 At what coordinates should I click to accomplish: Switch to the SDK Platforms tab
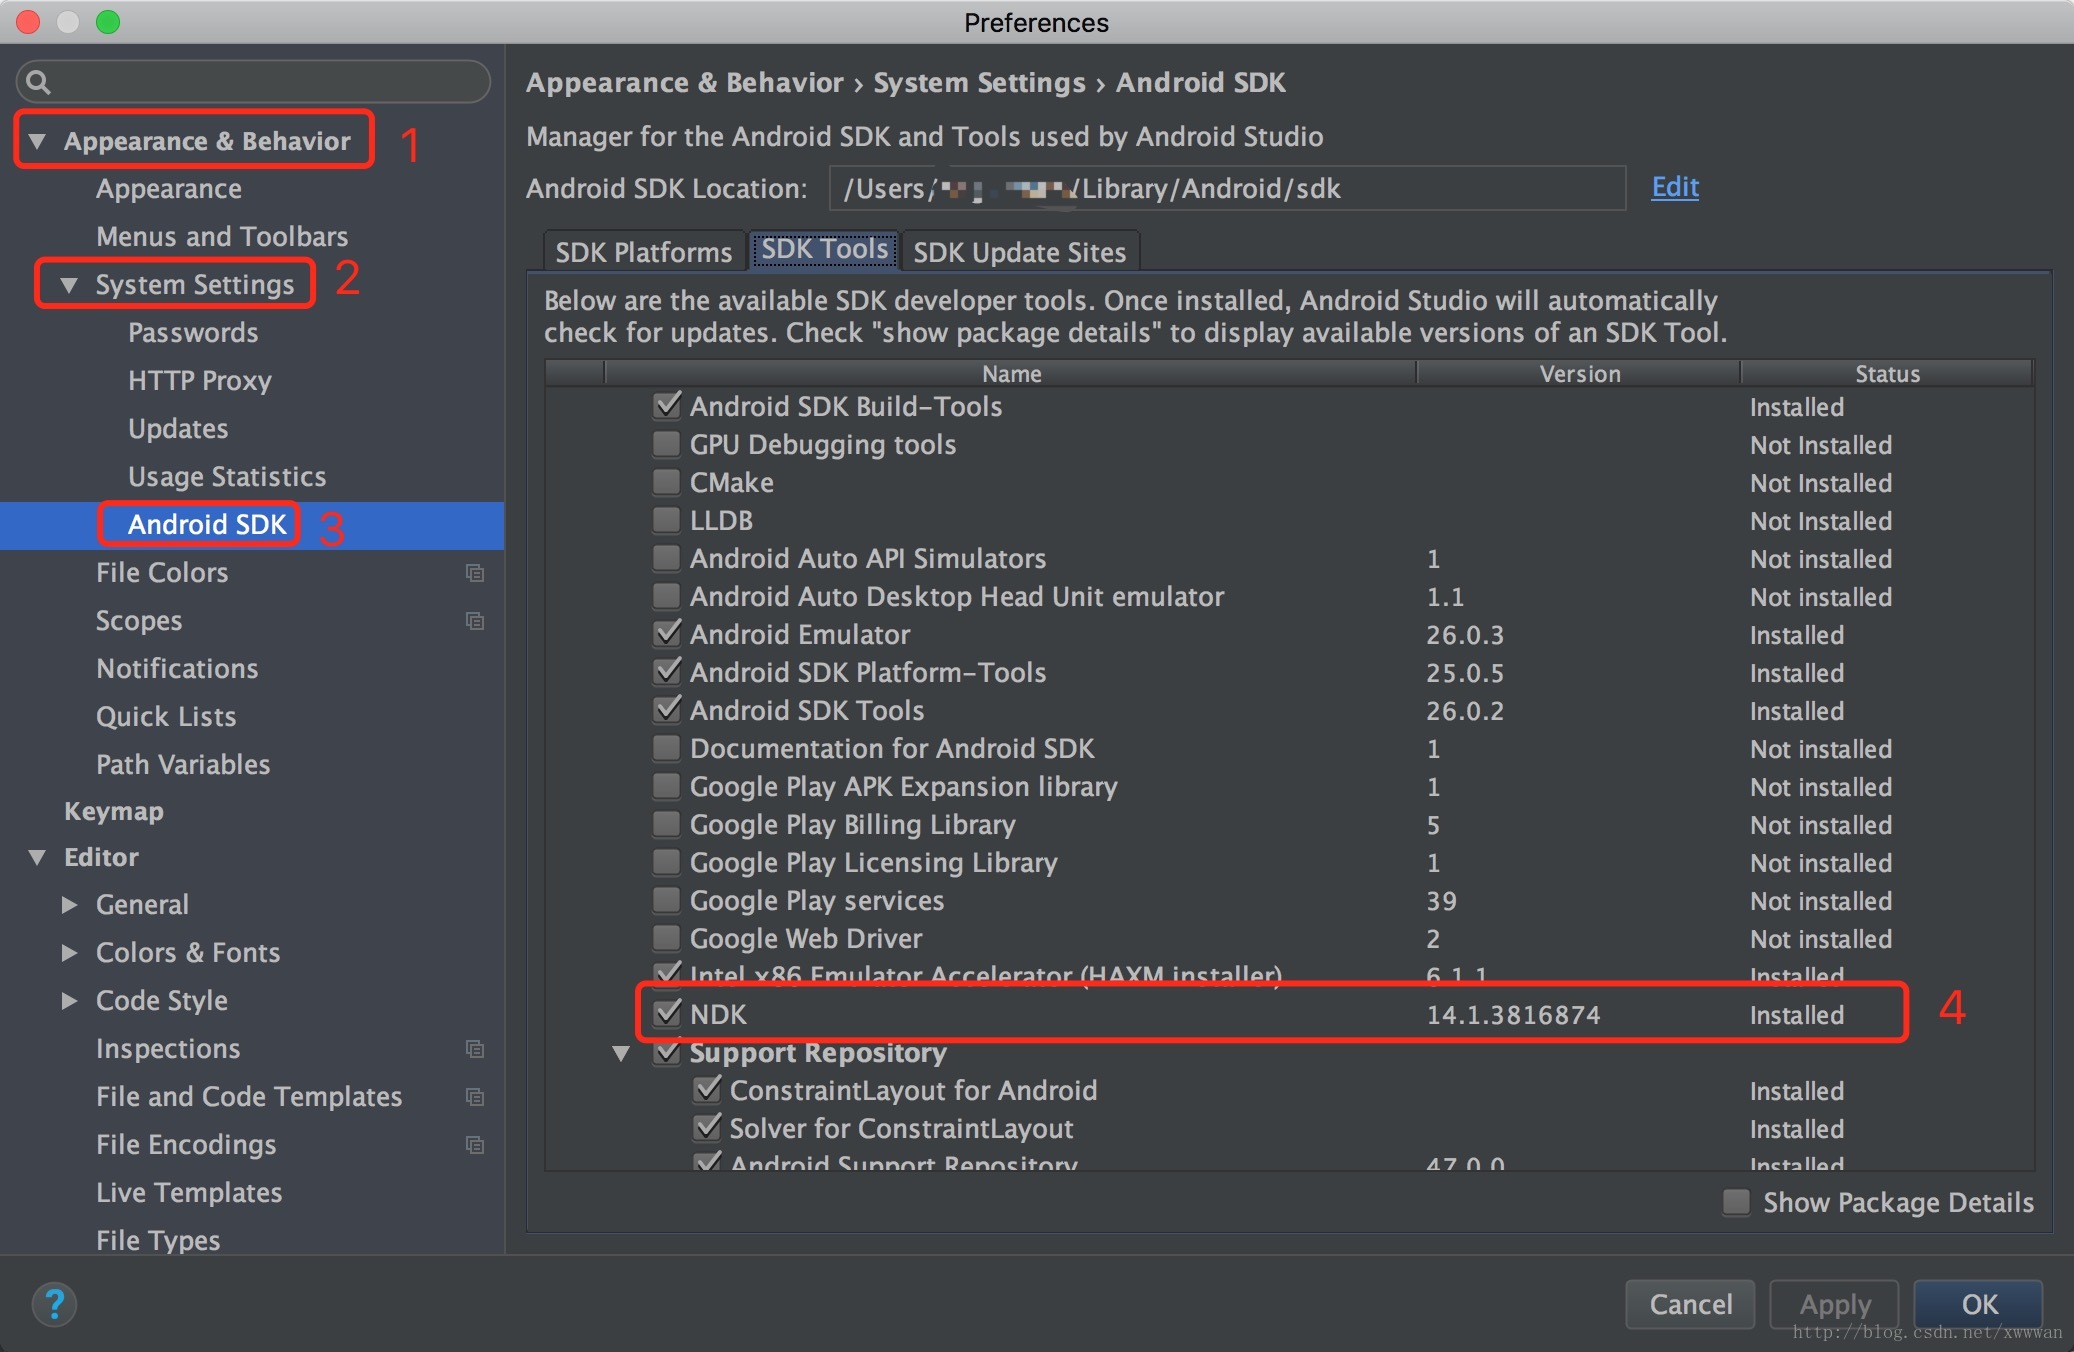click(644, 252)
